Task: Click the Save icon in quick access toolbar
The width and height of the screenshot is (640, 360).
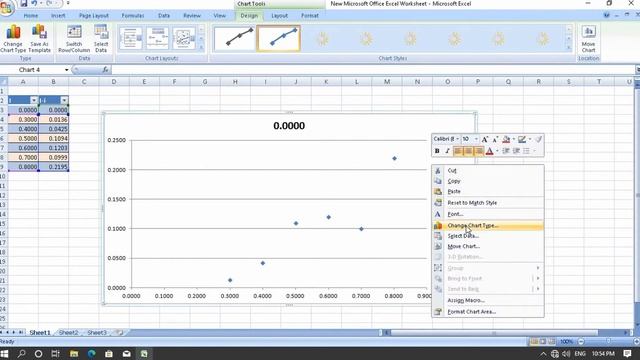Action: (23, 4)
